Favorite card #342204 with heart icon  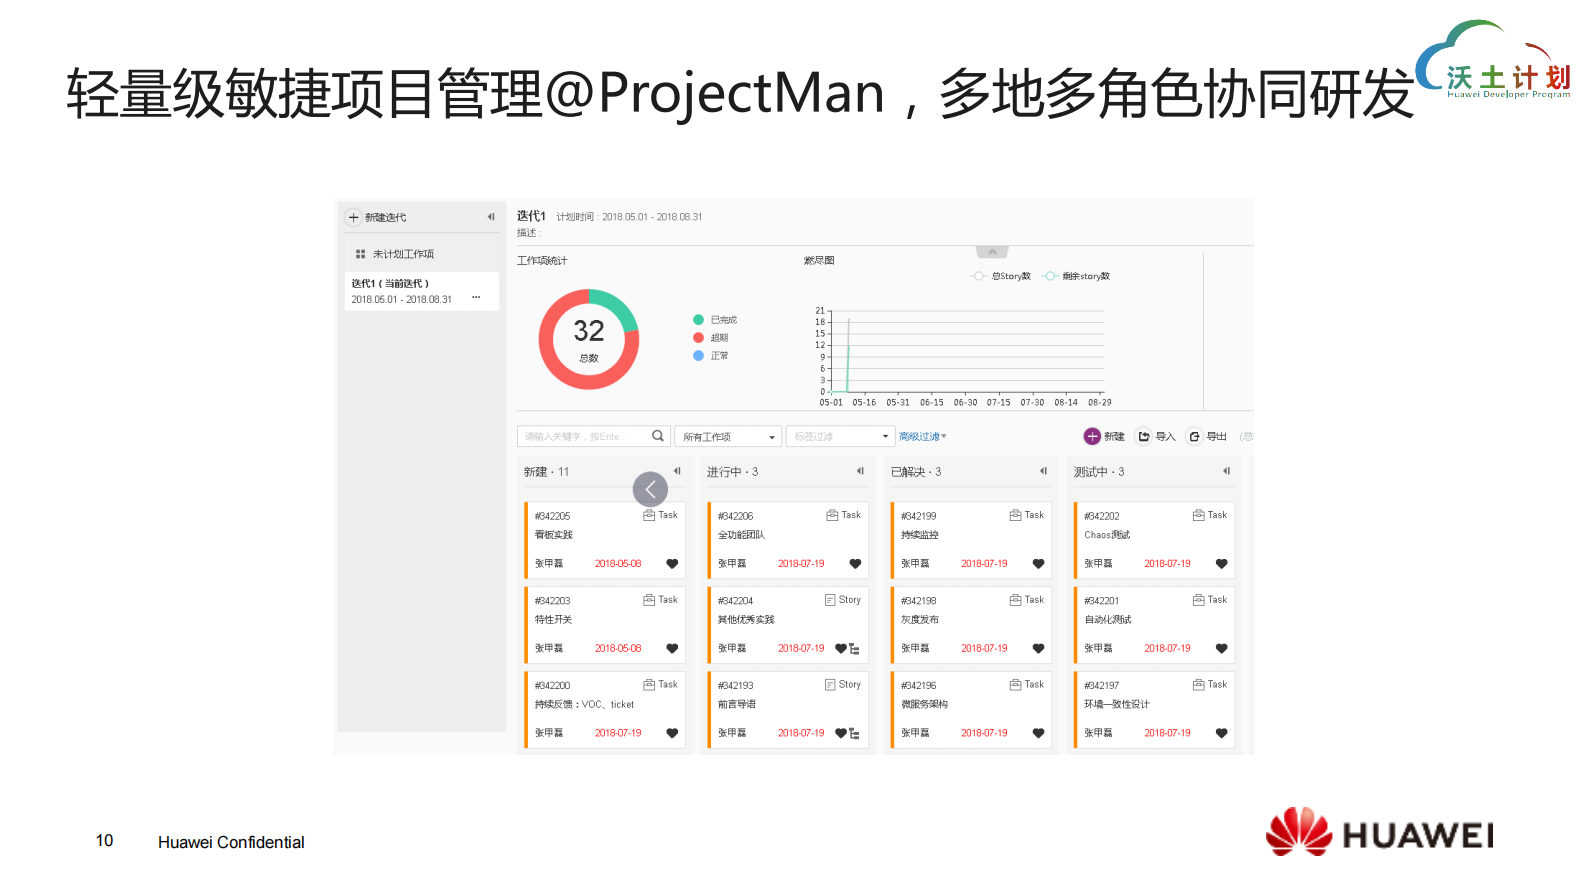click(x=841, y=649)
